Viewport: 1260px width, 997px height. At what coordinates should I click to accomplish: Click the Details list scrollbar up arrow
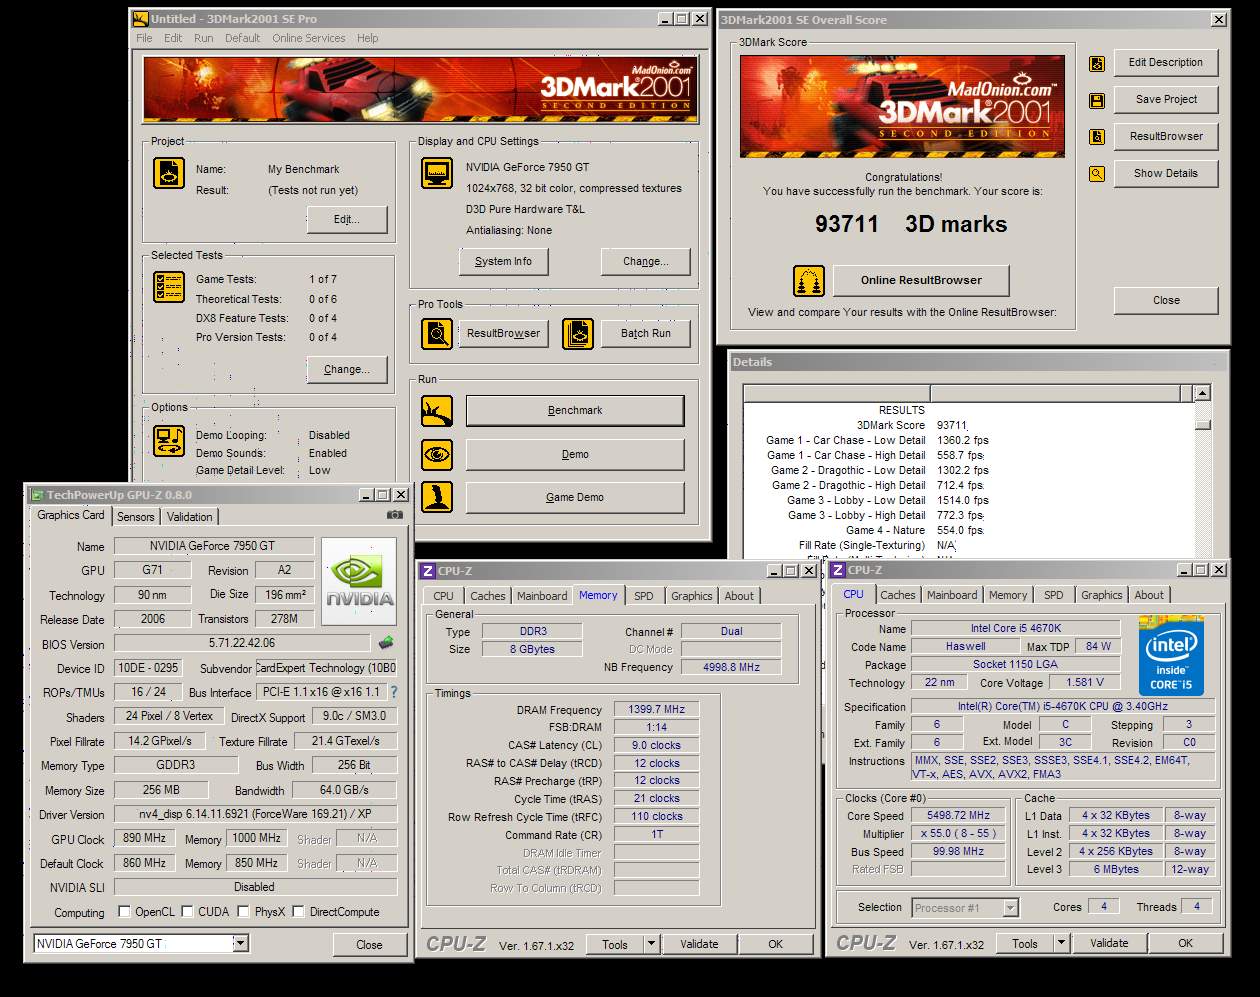[1203, 393]
